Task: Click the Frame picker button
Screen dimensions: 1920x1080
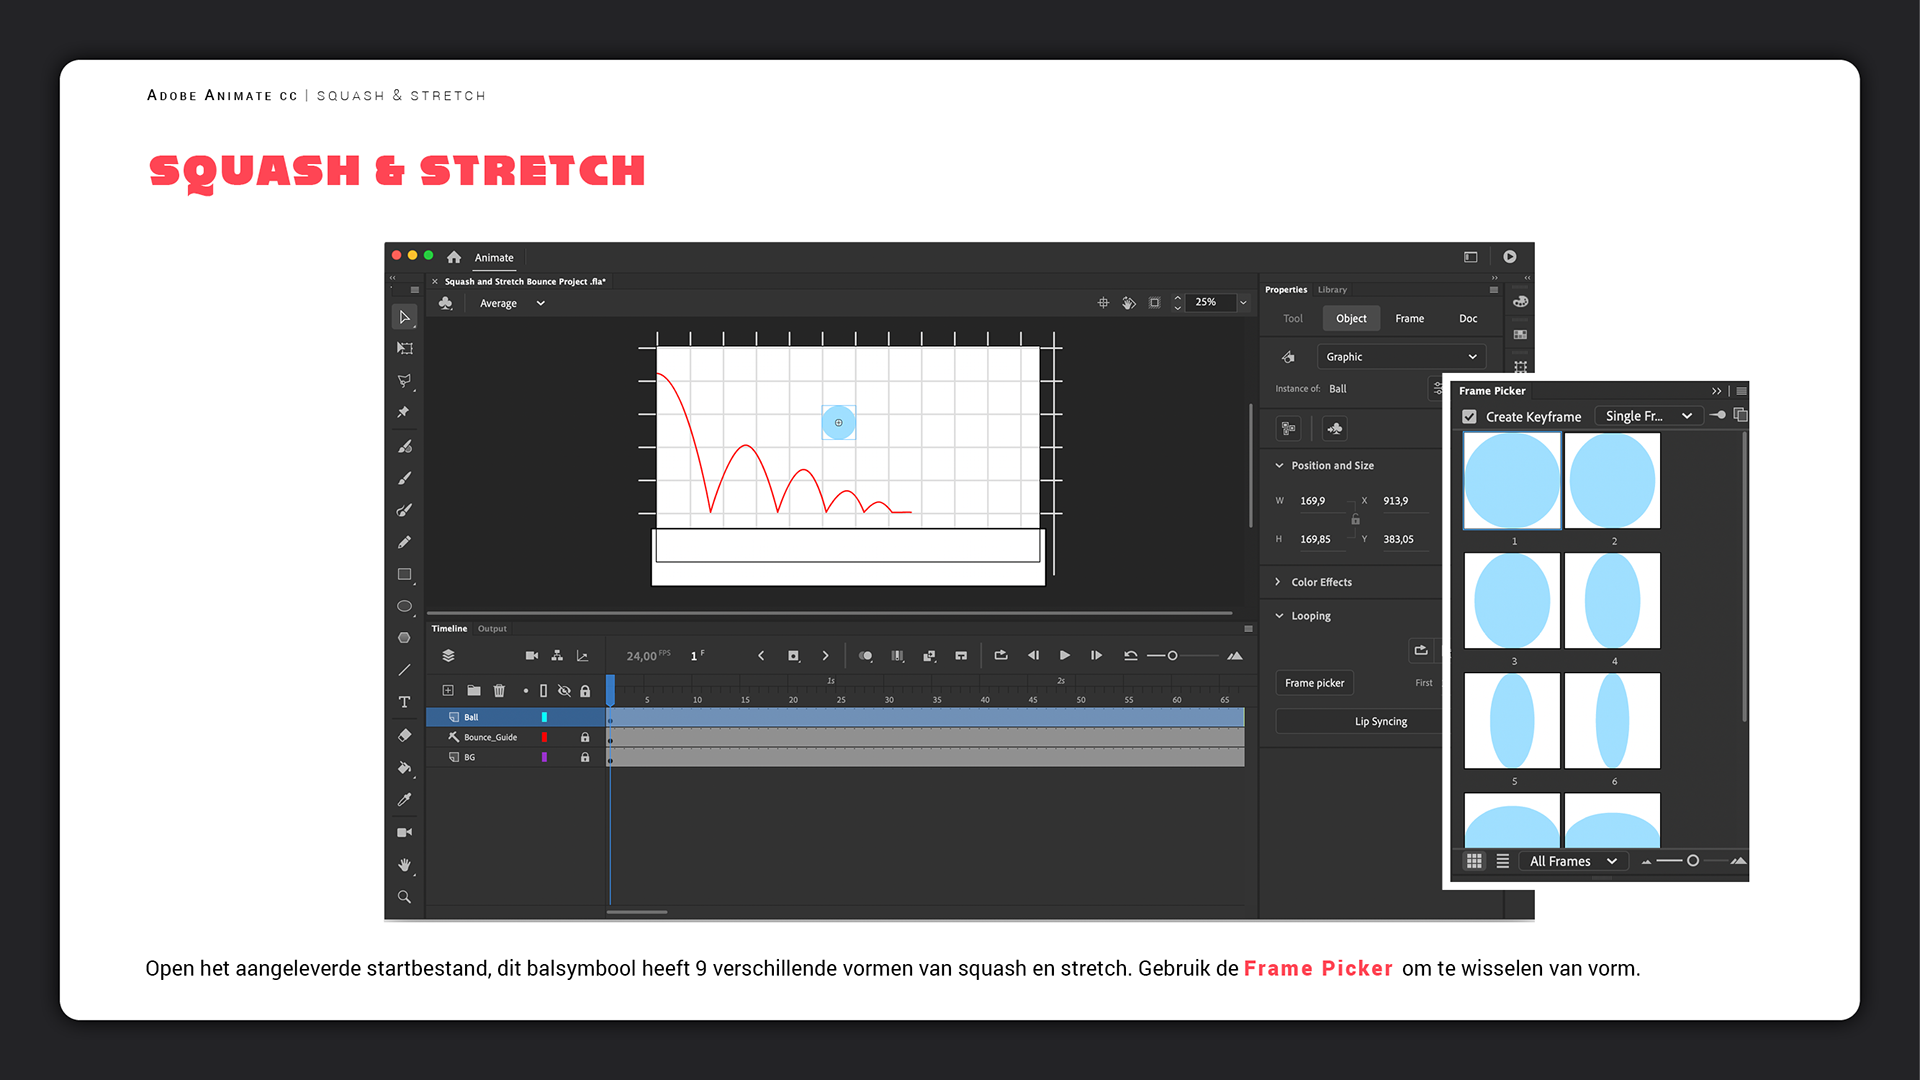Action: 1314,683
